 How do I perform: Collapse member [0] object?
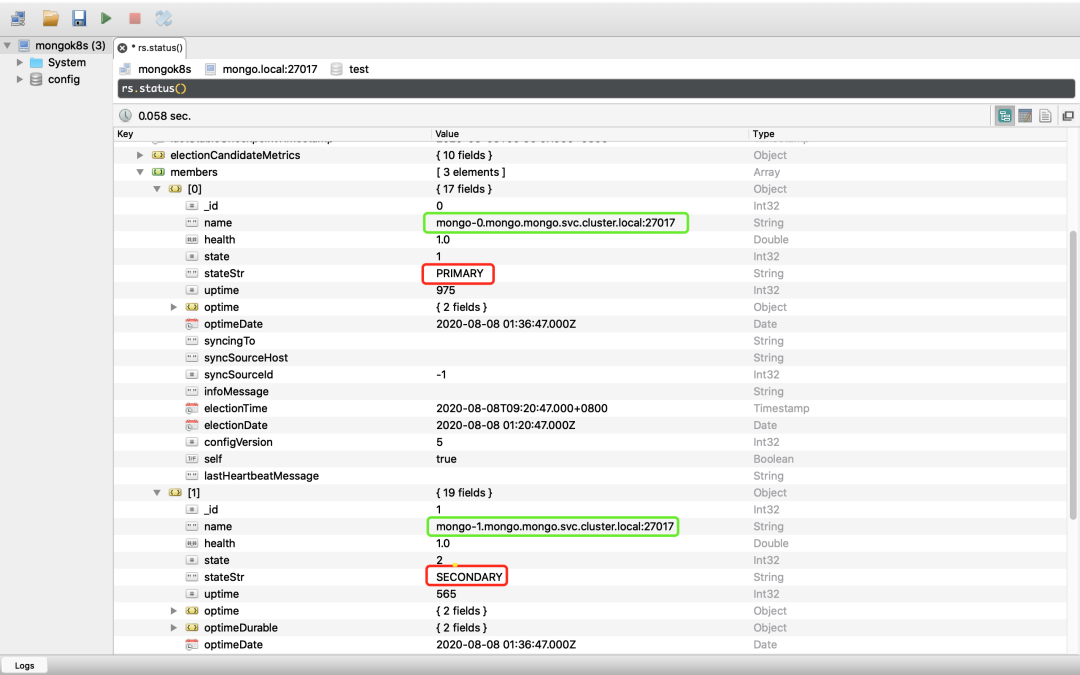pyautogui.click(x=157, y=189)
